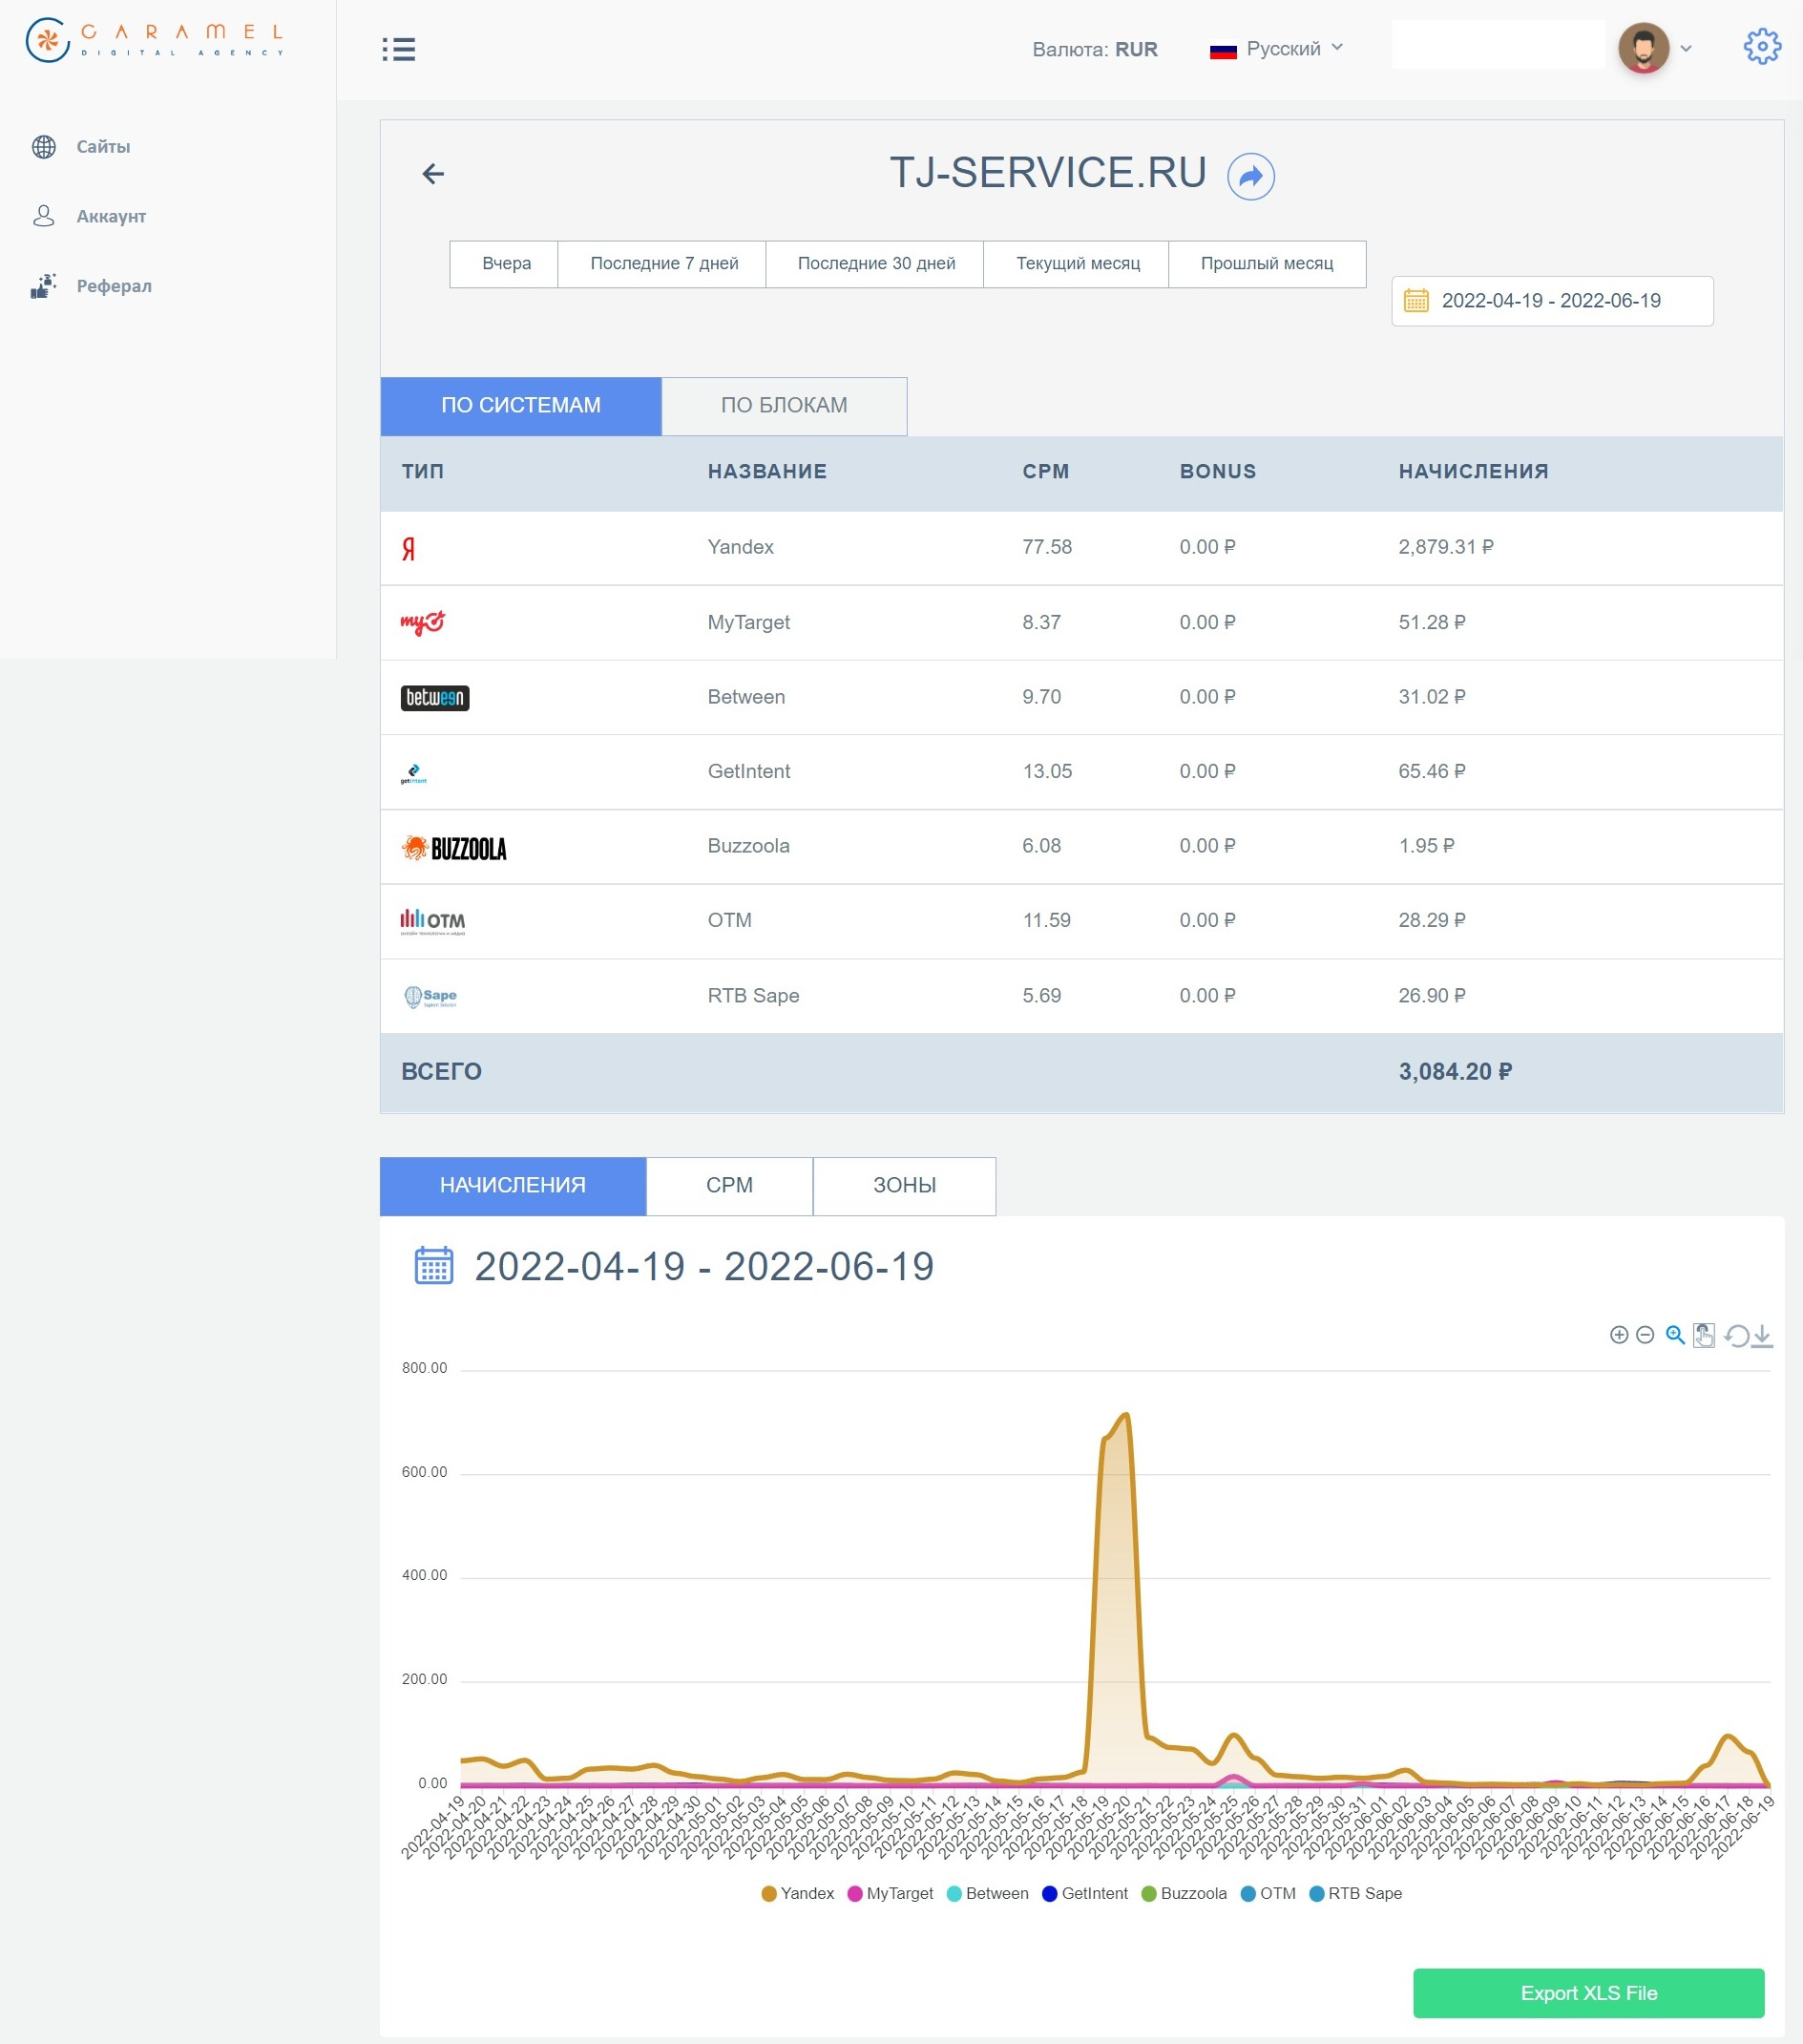This screenshot has height=2044, width=1803.
Task: Click the Sape logo in table
Action: [430, 997]
